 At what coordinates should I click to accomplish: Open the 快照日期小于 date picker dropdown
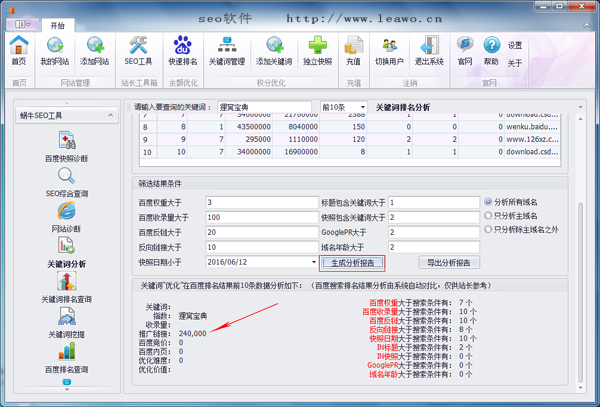[x=313, y=262]
